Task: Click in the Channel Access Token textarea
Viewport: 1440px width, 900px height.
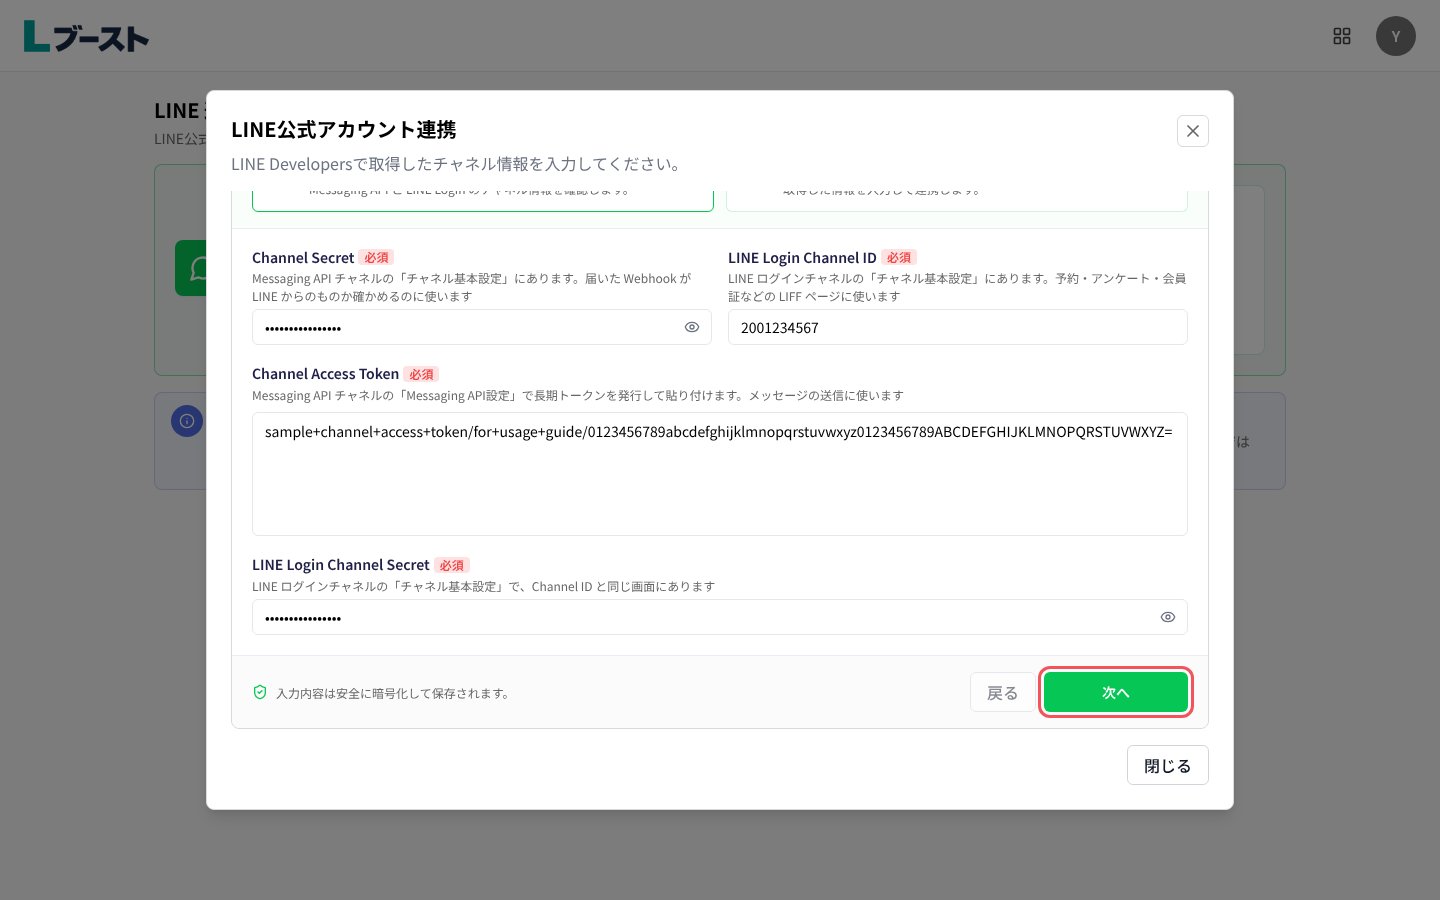Action: click(719, 474)
